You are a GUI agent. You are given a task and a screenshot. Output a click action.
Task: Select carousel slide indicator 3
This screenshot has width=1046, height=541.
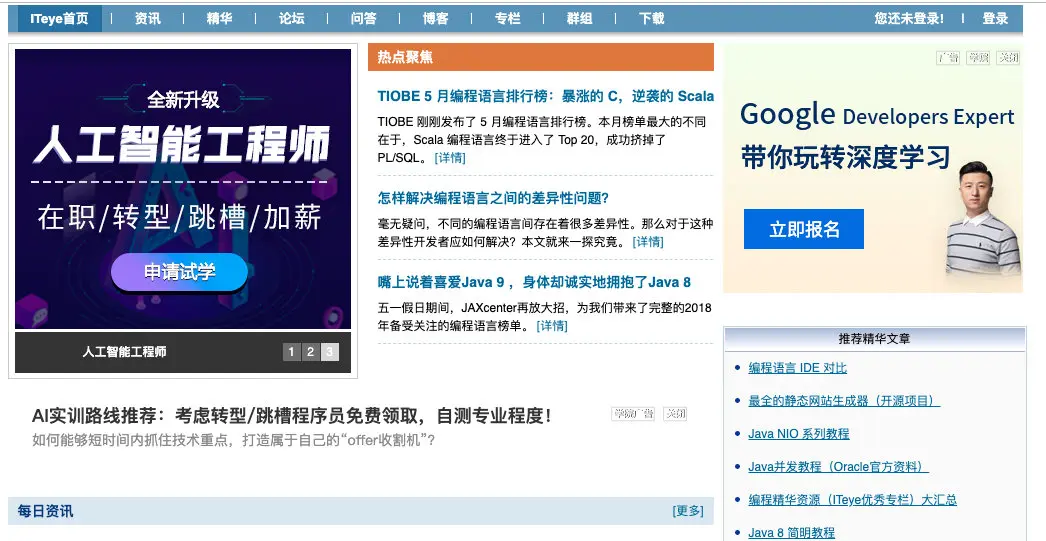(x=330, y=352)
